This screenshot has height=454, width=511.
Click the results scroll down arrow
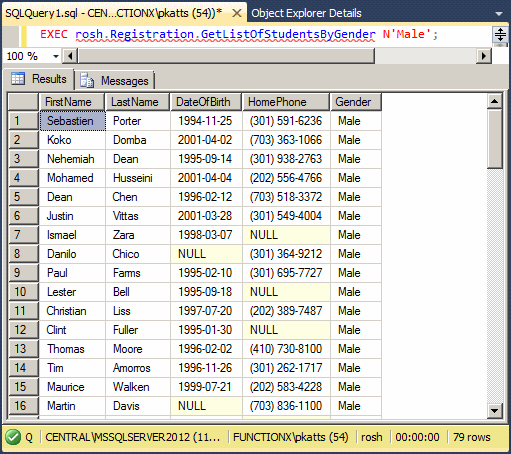(x=494, y=411)
